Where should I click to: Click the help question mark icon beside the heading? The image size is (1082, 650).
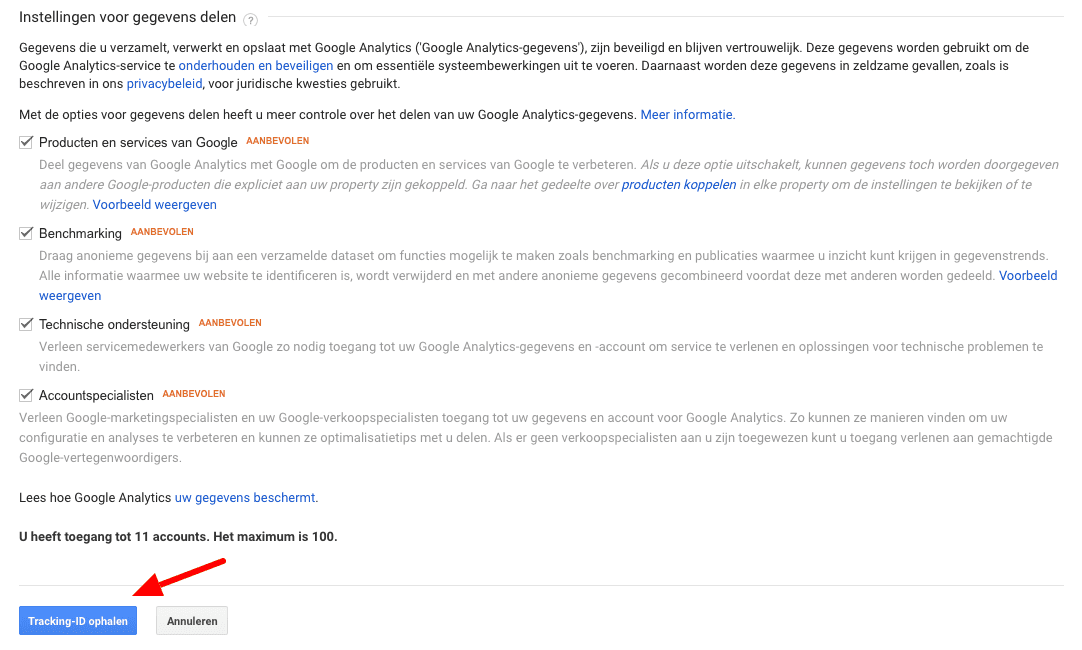tap(251, 20)
